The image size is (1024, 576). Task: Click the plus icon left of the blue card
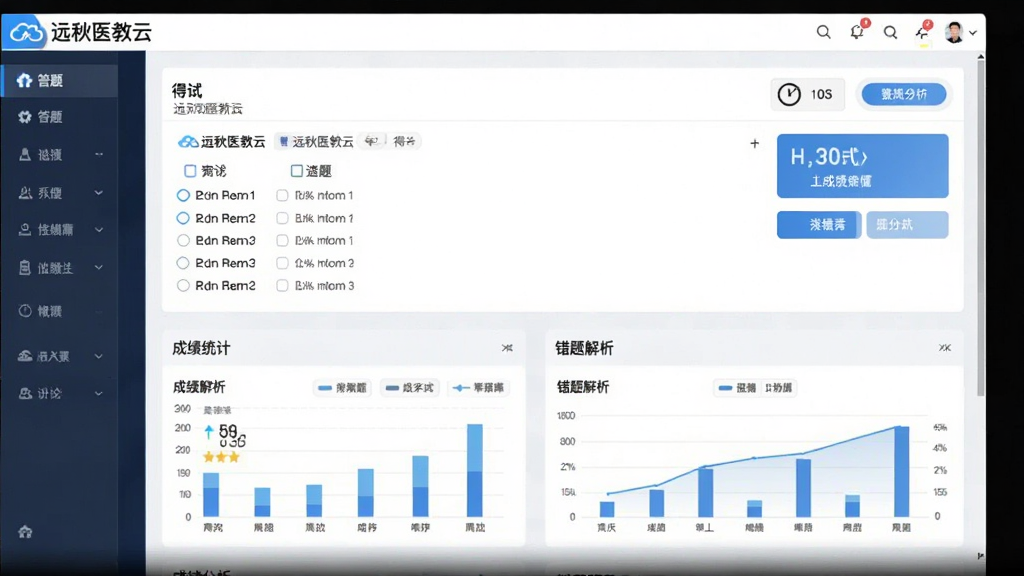tap(754, 144)
